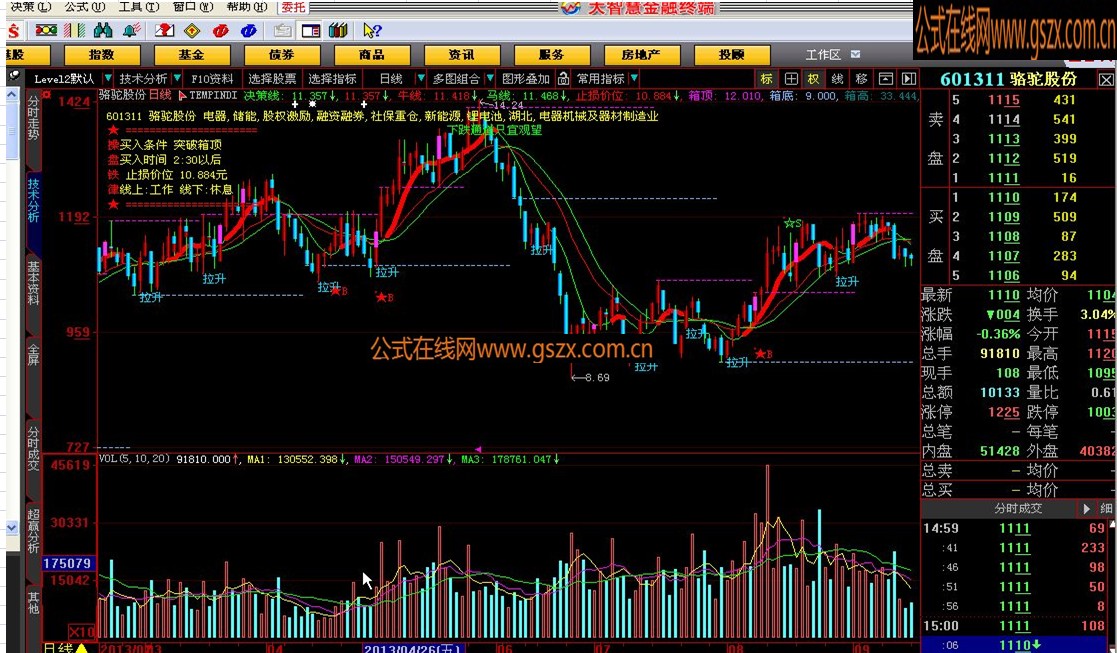Viewport: 1117px width, 653px height.
Task: Open the F10资料 button
Action: [212, 78]
